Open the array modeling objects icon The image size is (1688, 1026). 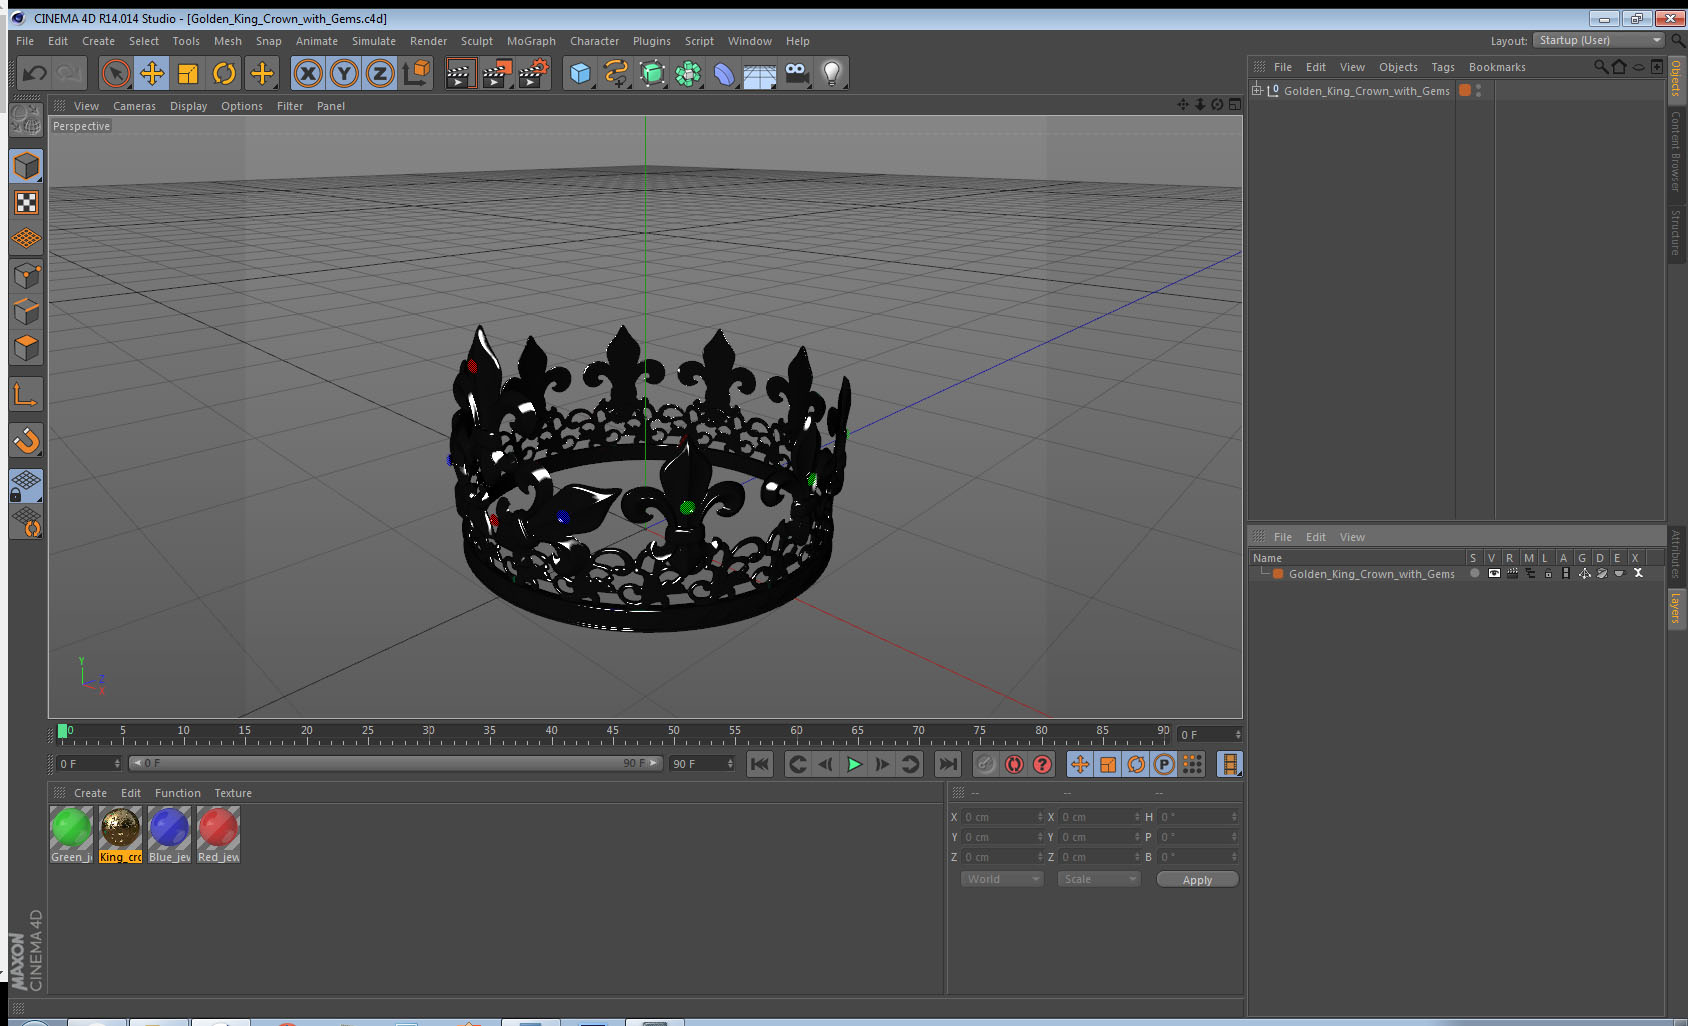click(x=688, y=73)
